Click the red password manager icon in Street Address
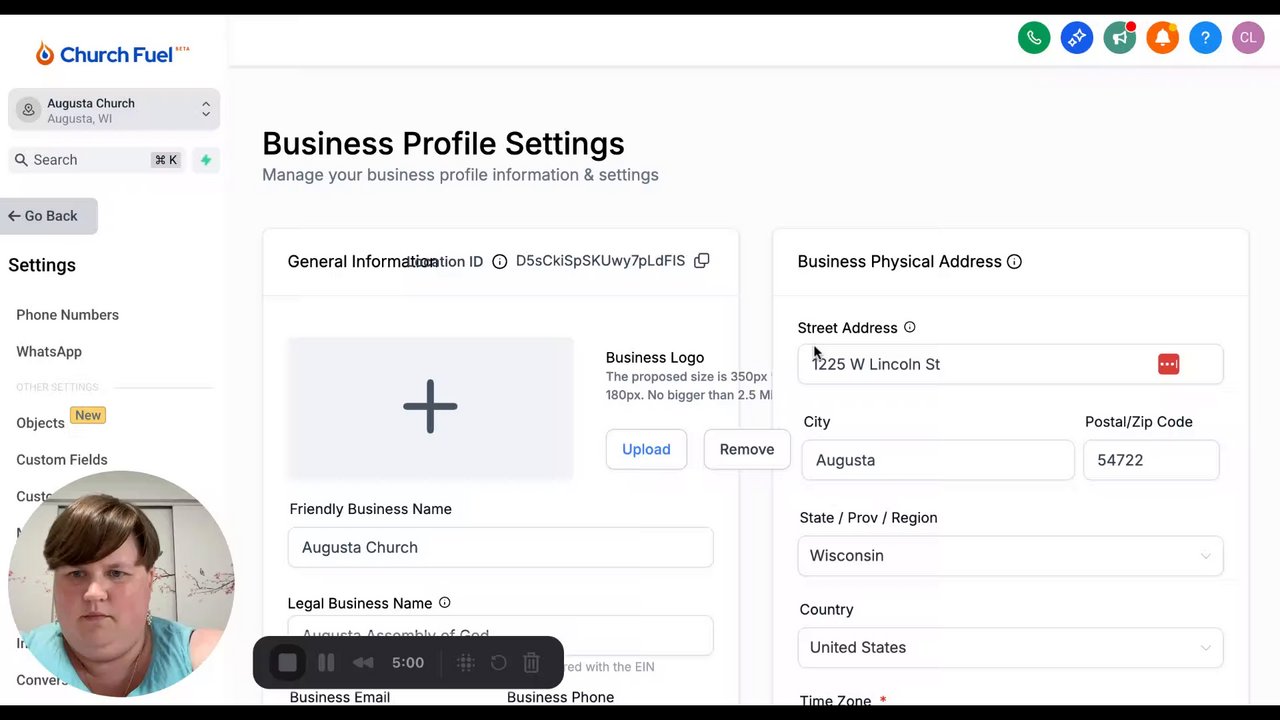Viewport: 1280px width, 720px height. click(1168, 364)
